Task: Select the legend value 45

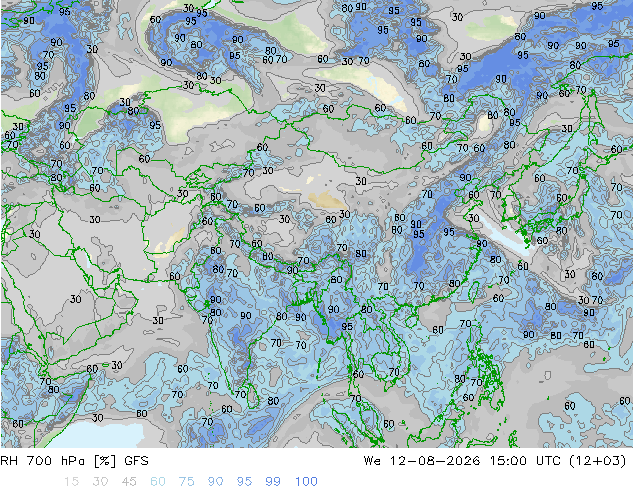Action: (129, 482)
